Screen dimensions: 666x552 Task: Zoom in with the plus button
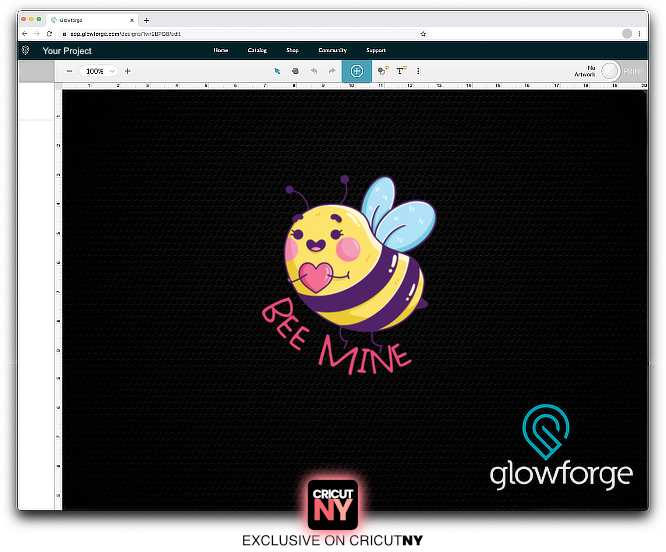pyautogui.click(x=127, y=71)
